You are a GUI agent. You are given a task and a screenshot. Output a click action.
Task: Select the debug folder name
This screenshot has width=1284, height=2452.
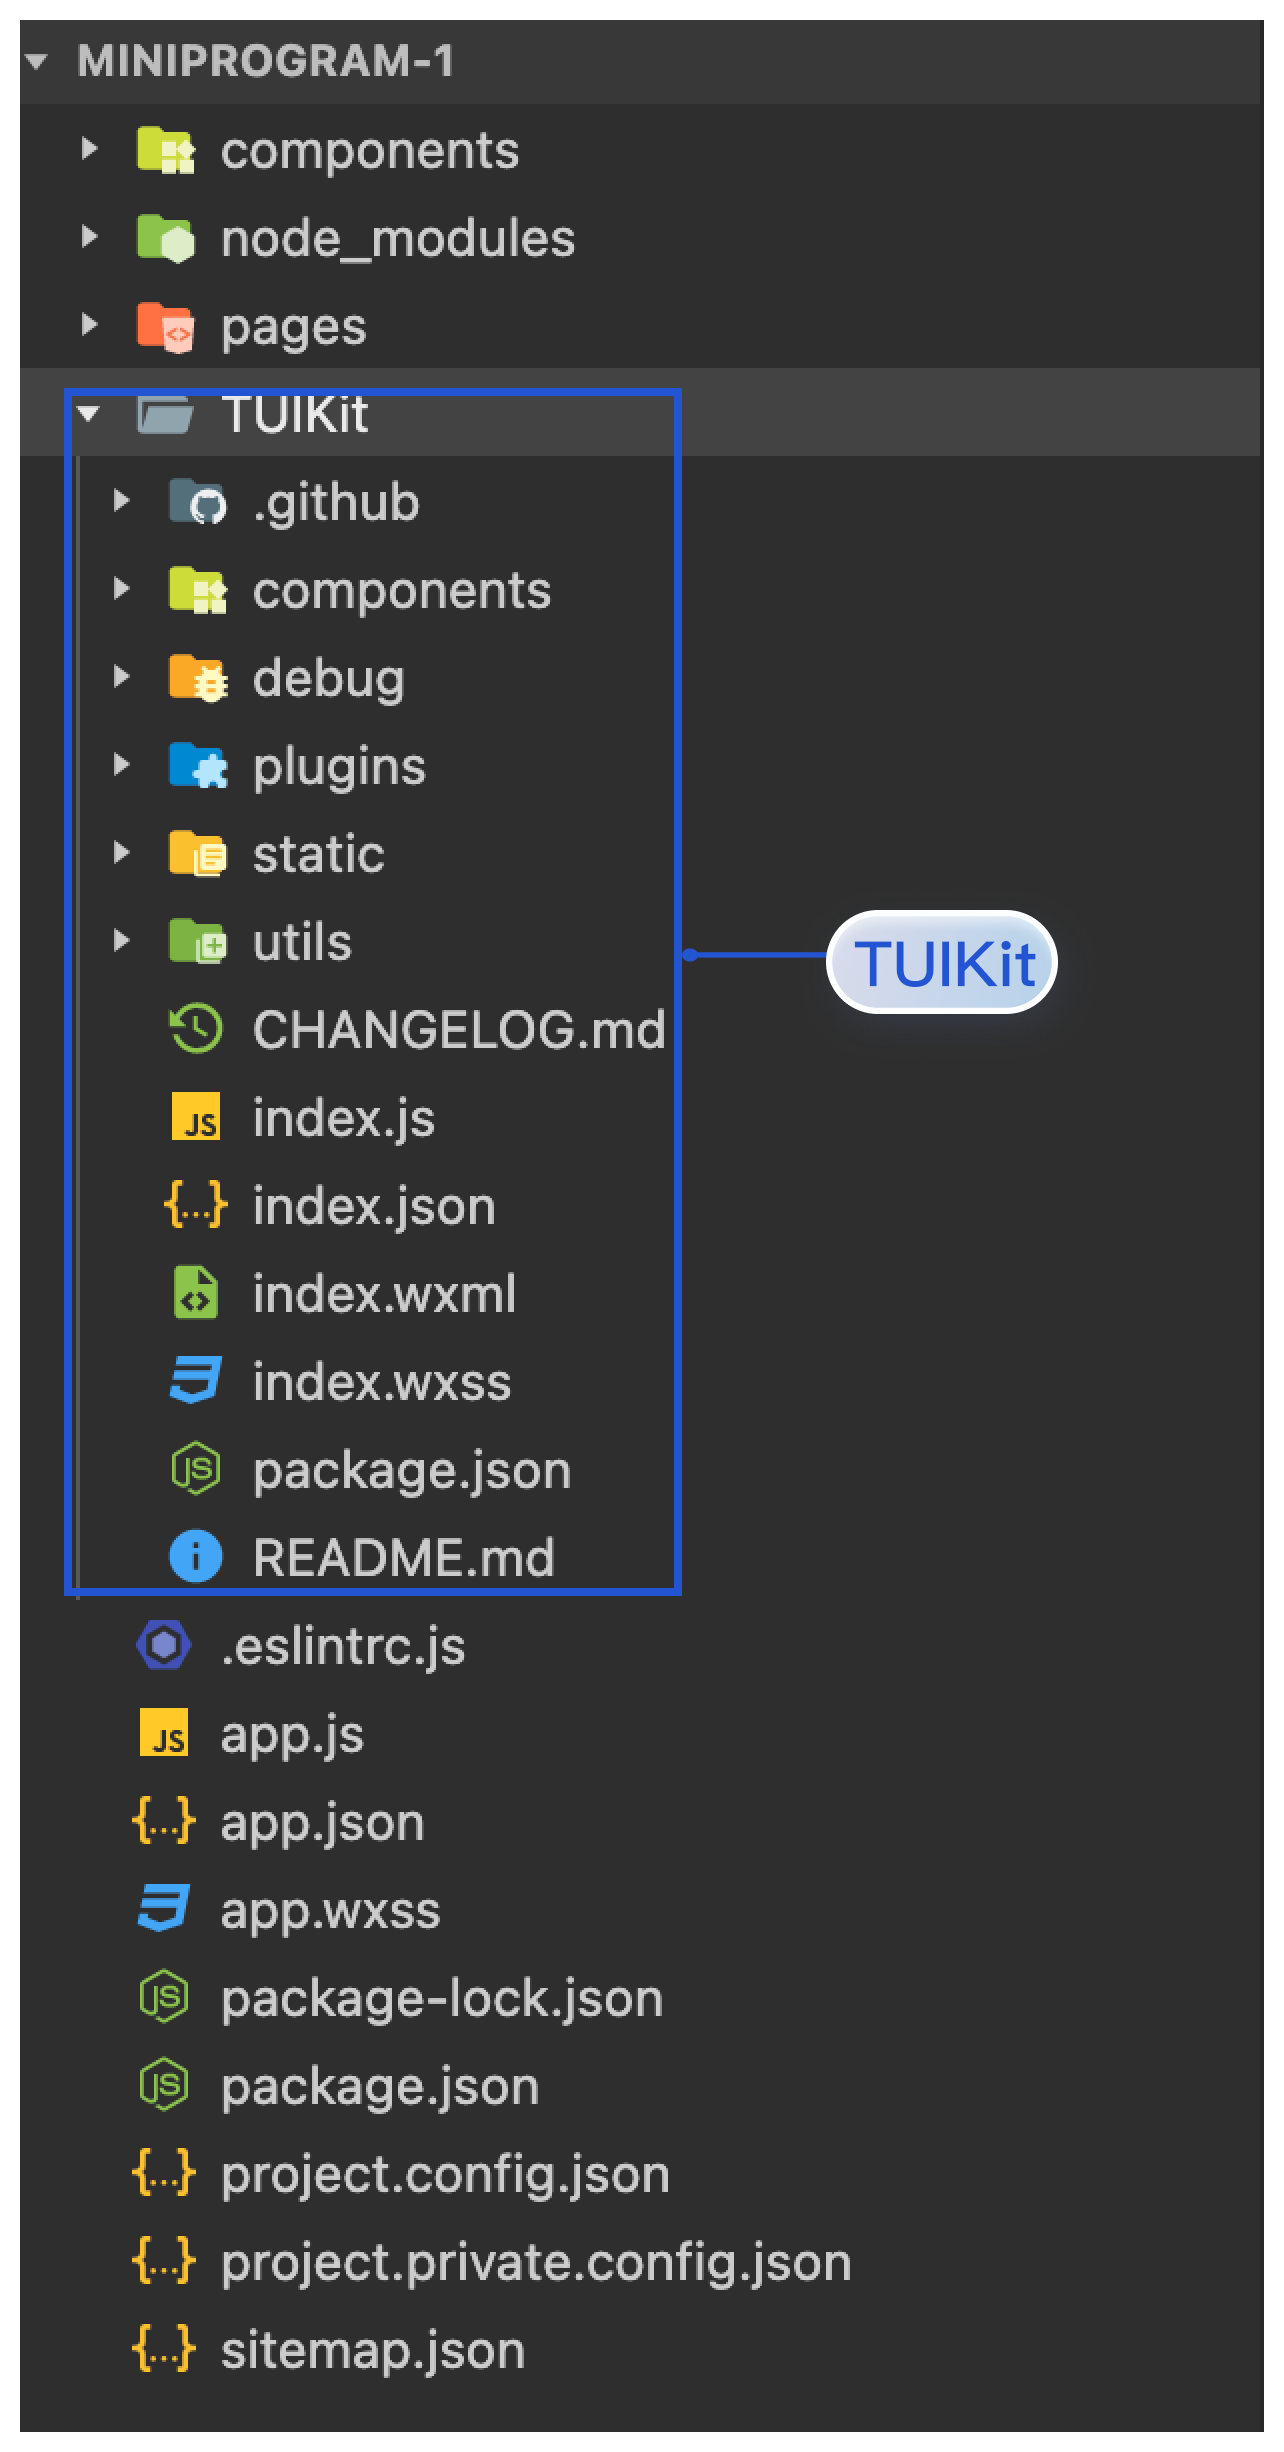329,679
